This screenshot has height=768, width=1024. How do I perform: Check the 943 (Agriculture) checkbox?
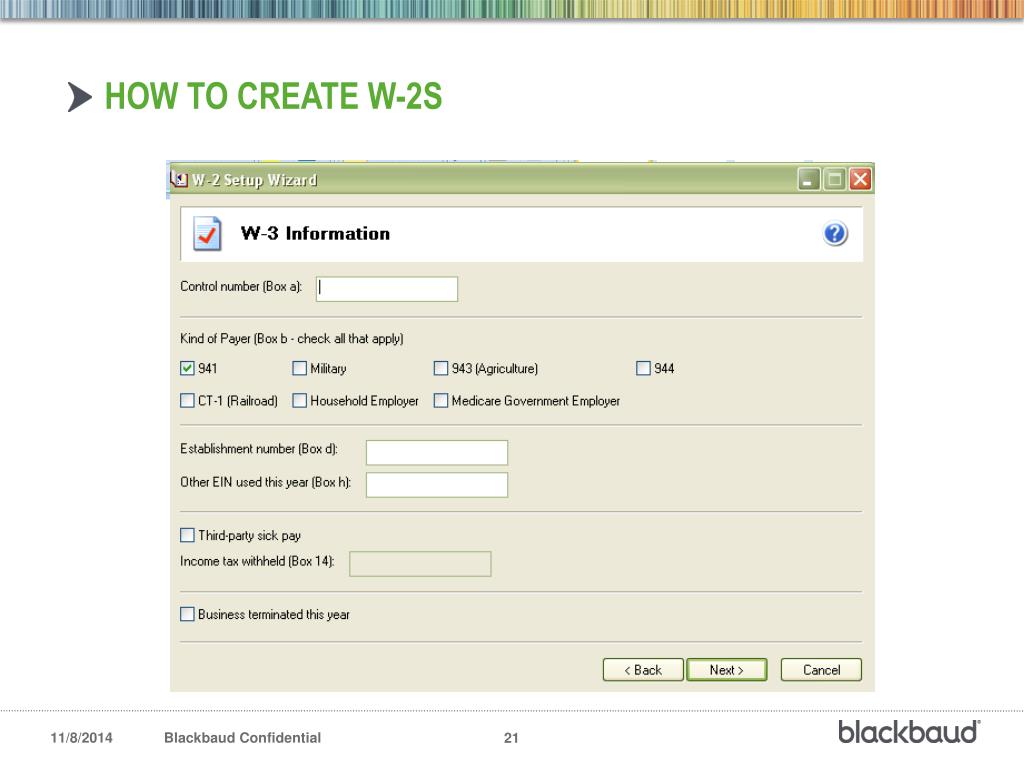(x=441, y=368)
